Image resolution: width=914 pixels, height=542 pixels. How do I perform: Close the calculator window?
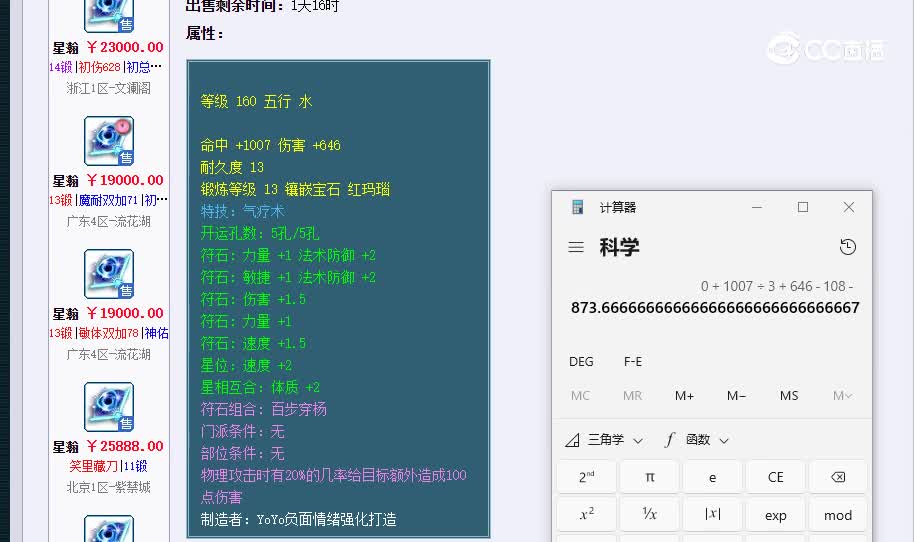coord(849,207)
